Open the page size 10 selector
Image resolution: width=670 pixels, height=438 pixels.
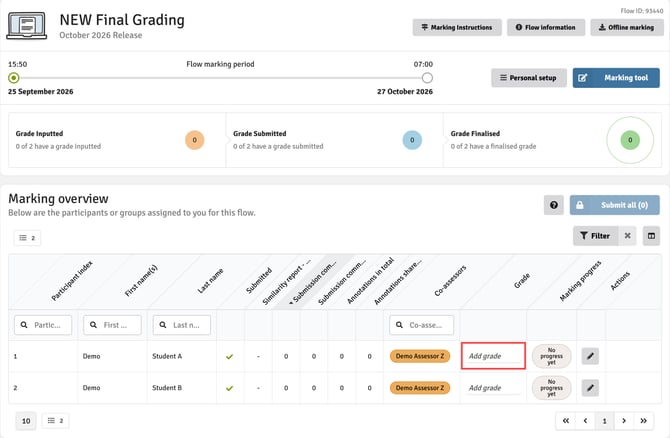[x=26, y=421]
